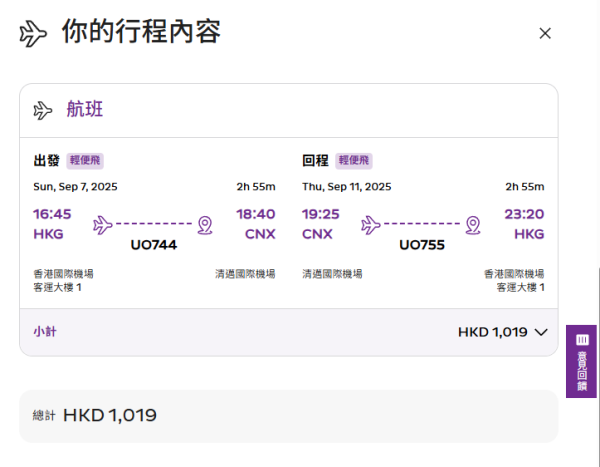600x467 pixels.
Task: Click the 回程 heading
Action: click(315, 160)
